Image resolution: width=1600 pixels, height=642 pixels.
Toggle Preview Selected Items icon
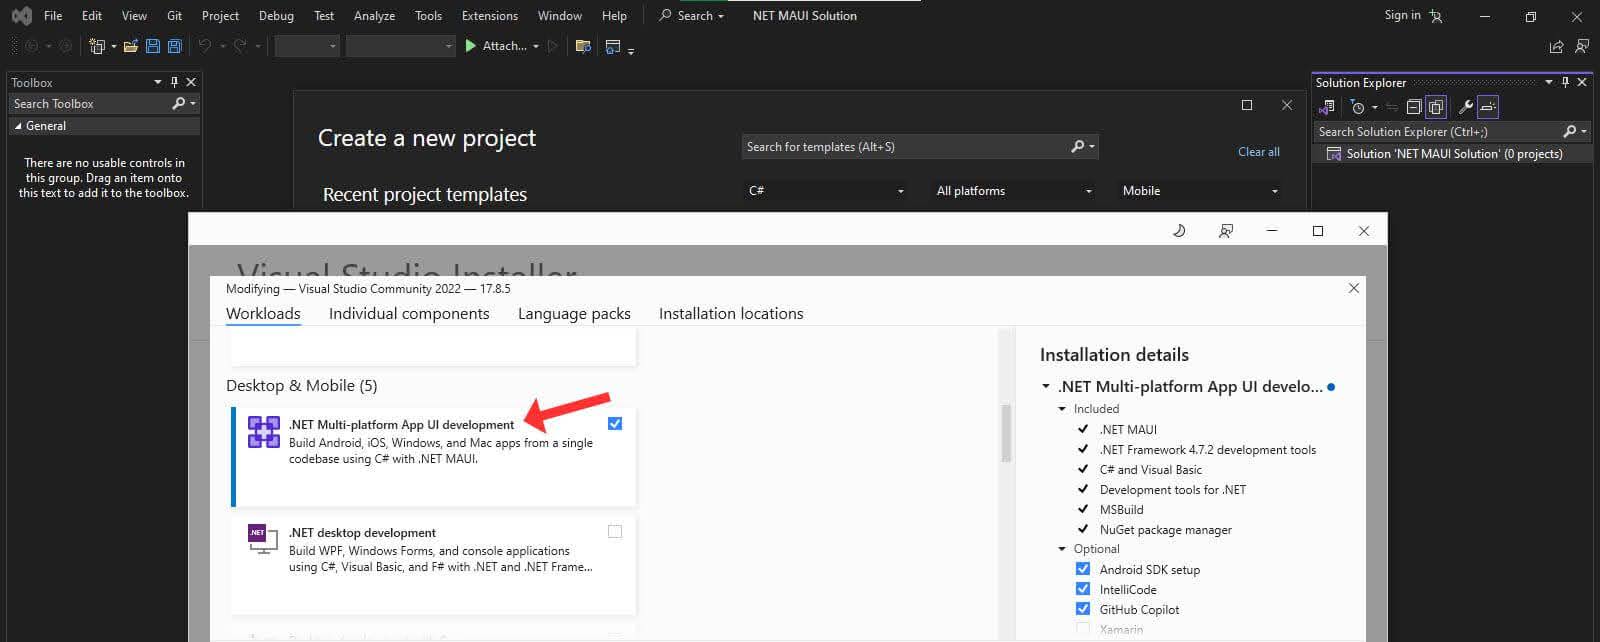click(x=1488, y=107)
